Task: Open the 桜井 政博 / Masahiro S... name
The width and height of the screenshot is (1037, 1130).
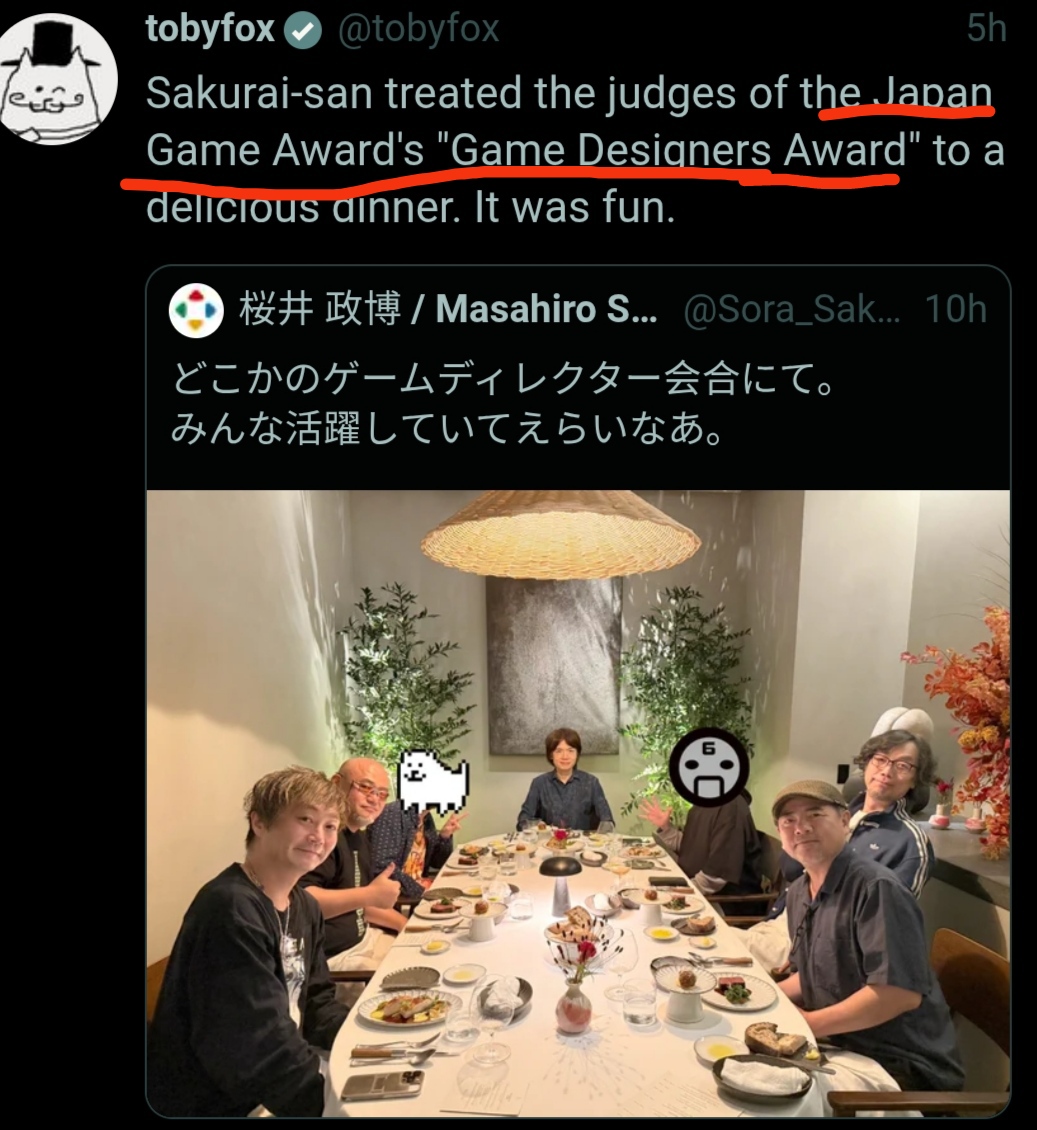Action: (447, 310)
